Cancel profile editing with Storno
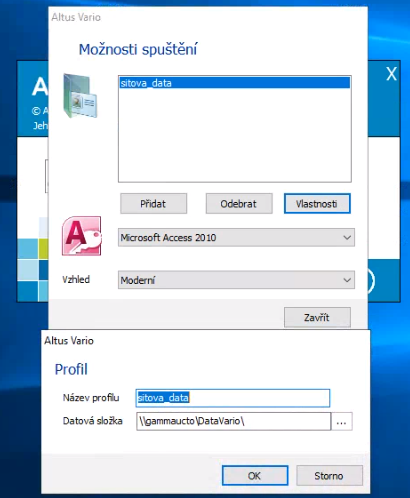The image size is (410, 498). [x=329, y=476]
